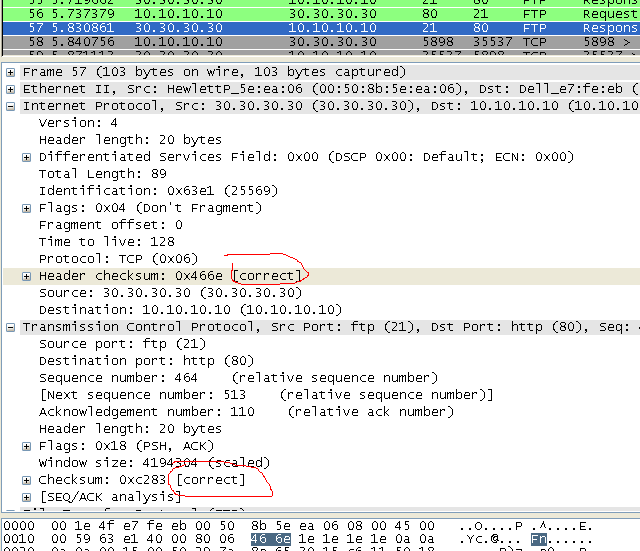Expand the SEQ/ACK analysis node
This screenshot has height=551, width=640.
pyautogui.click(x=27, y=497)
